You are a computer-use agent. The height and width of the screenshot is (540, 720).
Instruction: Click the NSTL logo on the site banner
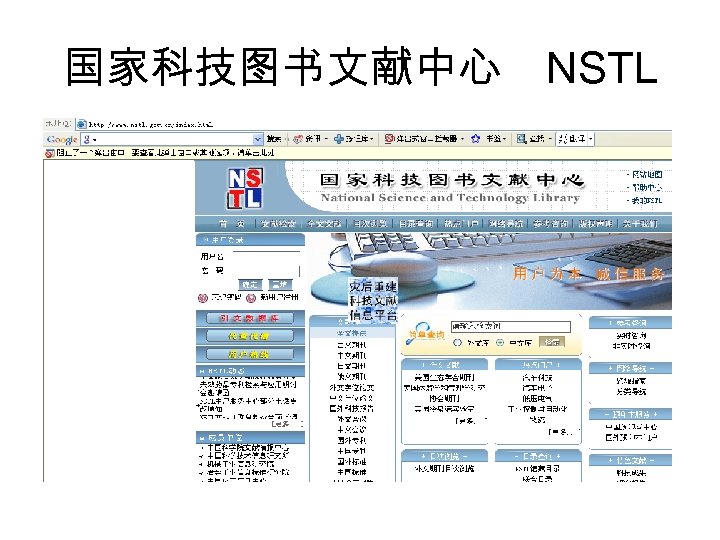click(245, 188)
